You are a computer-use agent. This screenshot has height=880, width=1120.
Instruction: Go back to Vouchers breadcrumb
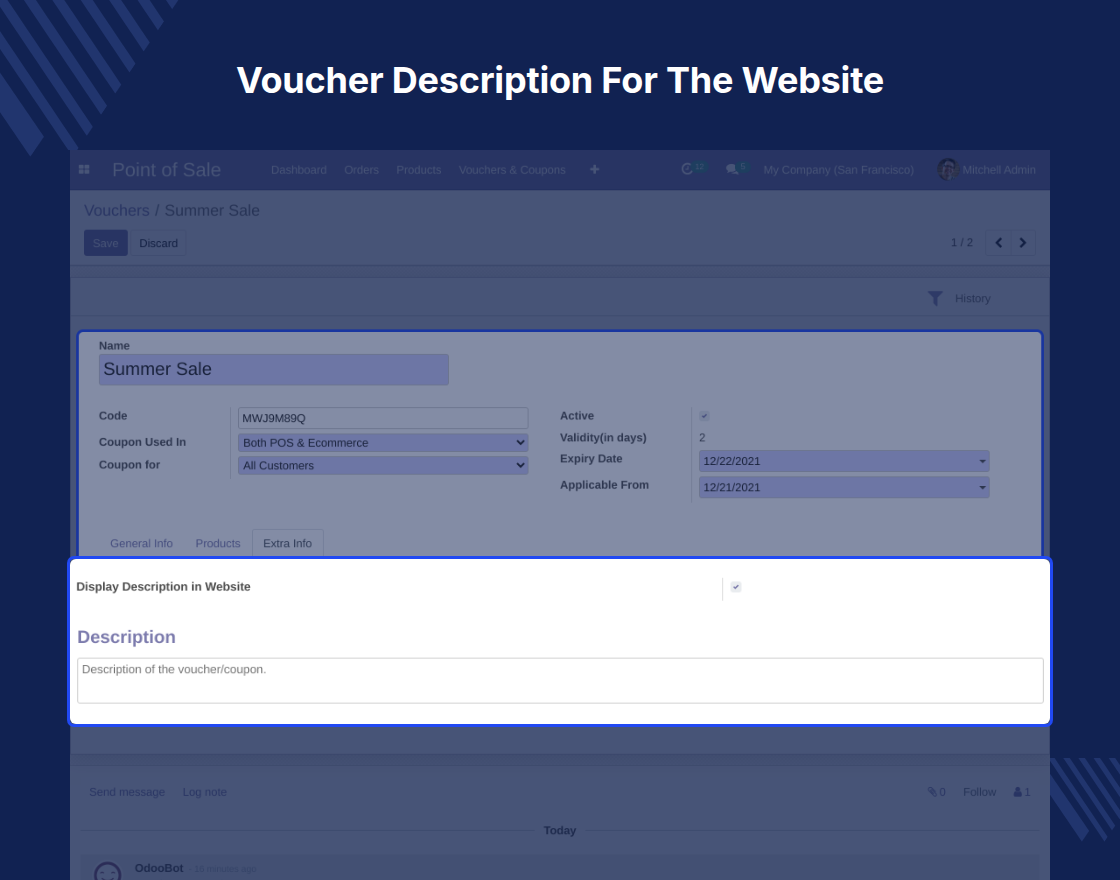(117, 211)
